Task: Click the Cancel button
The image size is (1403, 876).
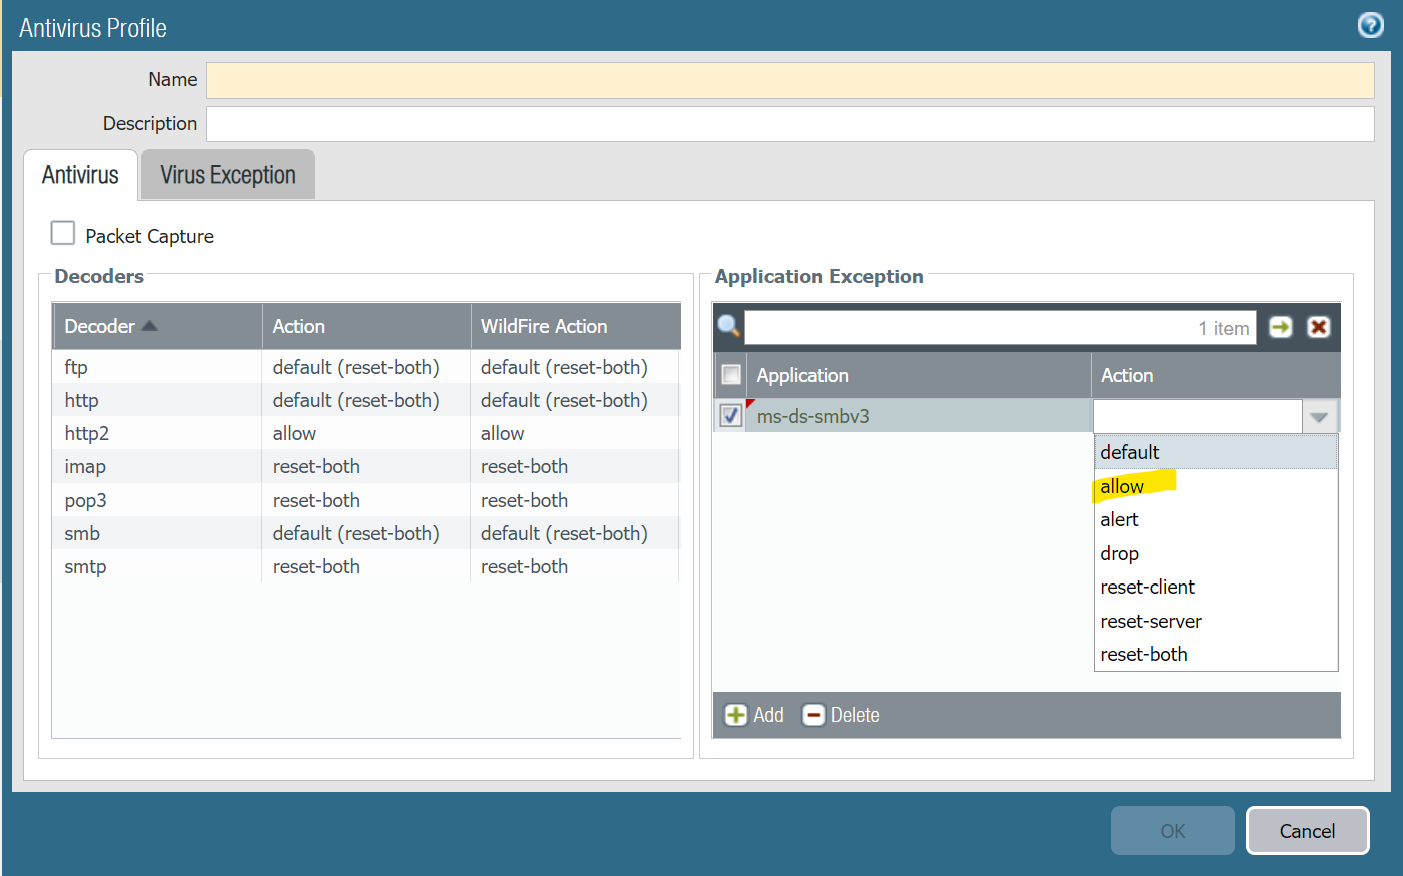Action: [x=1307, y=831]
